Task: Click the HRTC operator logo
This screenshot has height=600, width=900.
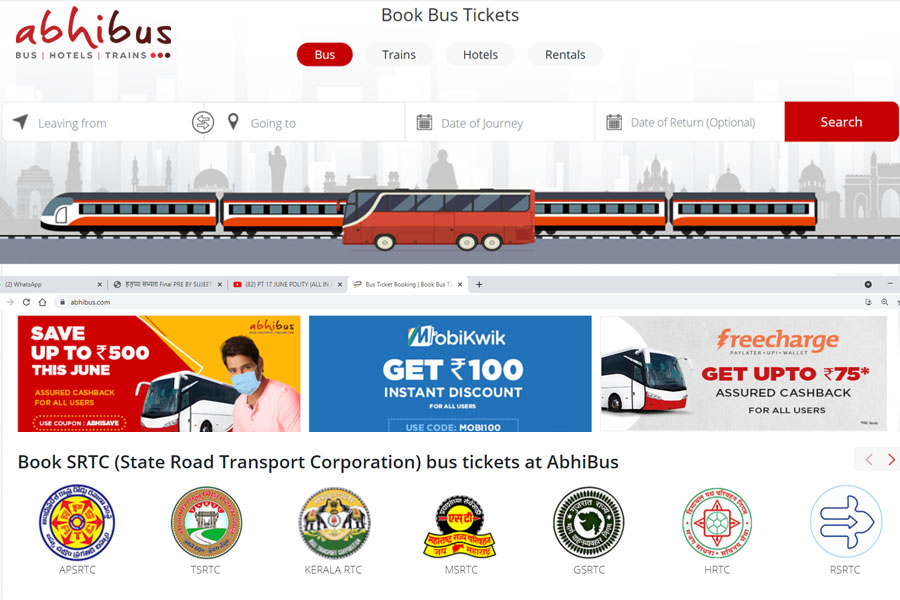Action: click(717, 523)
